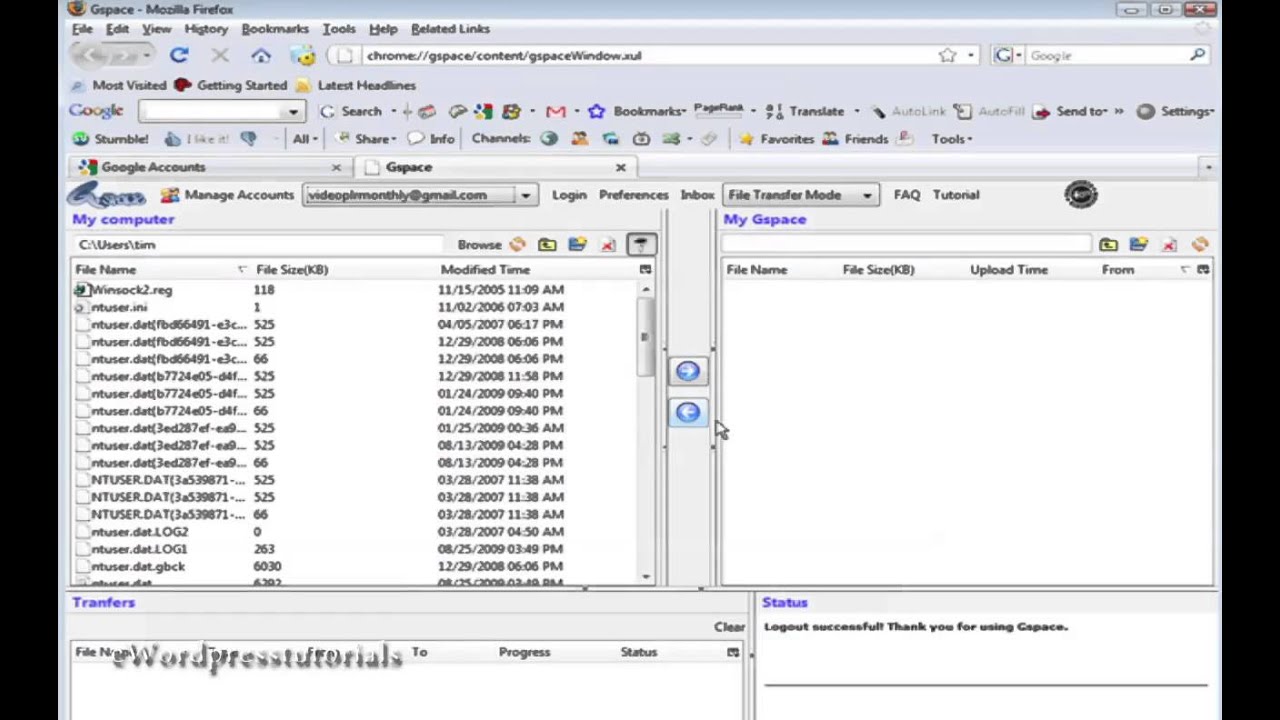Open the search engine selector dropdown
The image size is (1280, 720).
pos(1007,56)
